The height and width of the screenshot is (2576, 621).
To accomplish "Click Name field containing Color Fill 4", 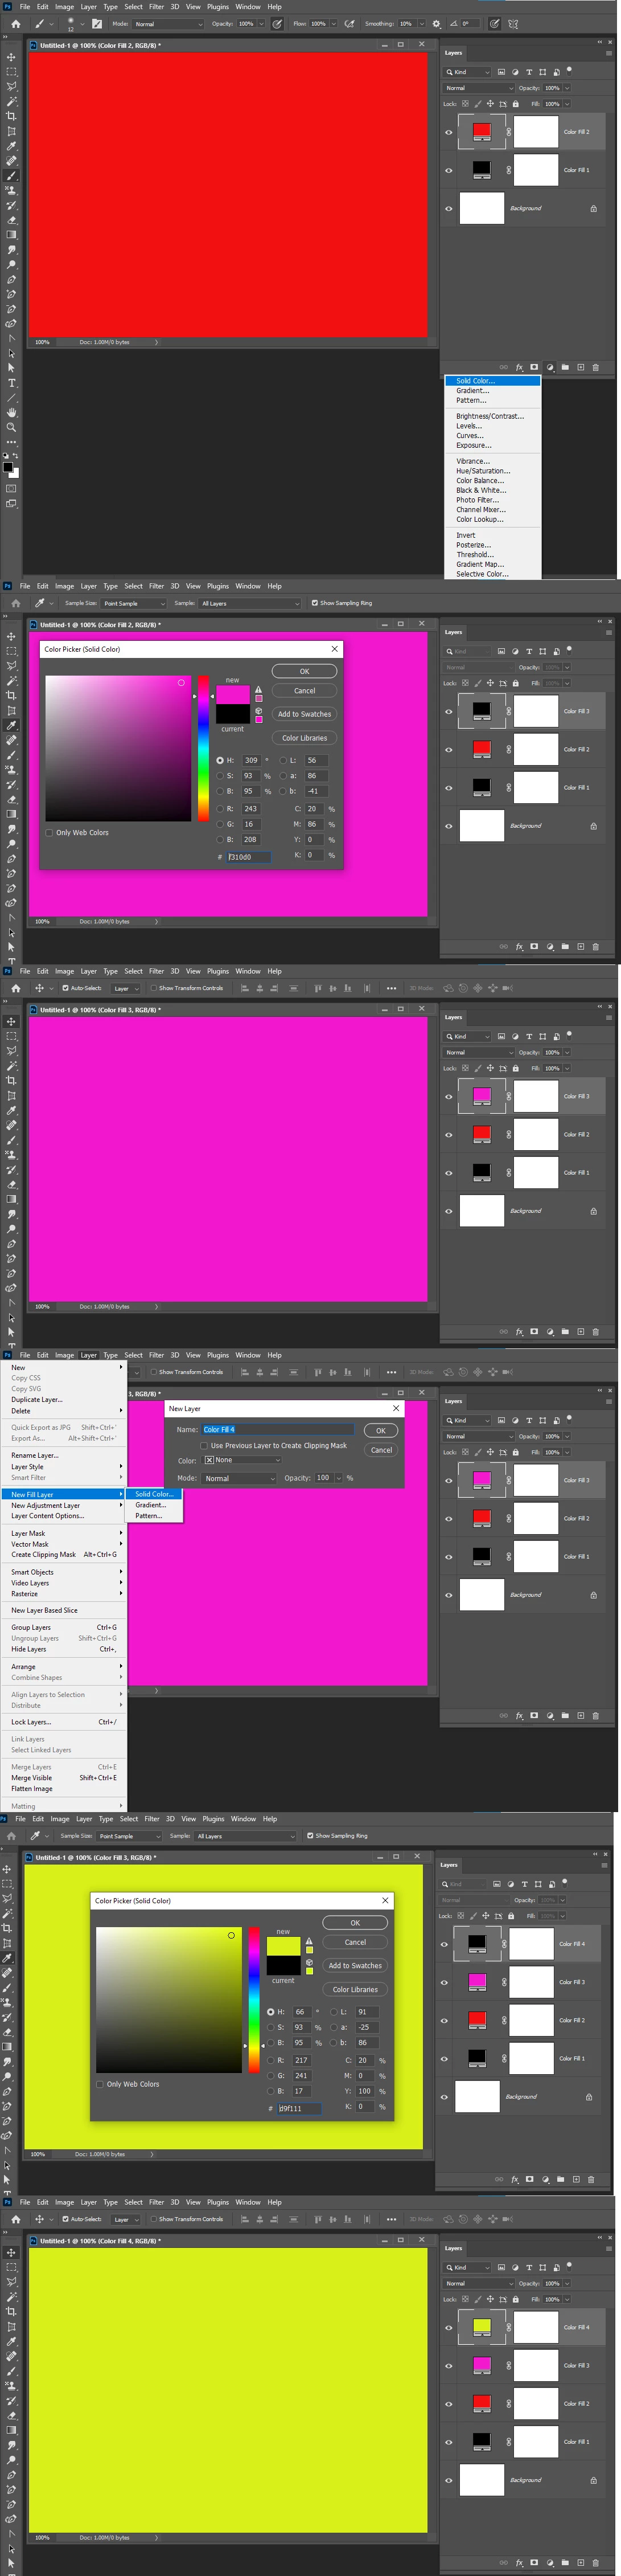I will click(278, 1429).
